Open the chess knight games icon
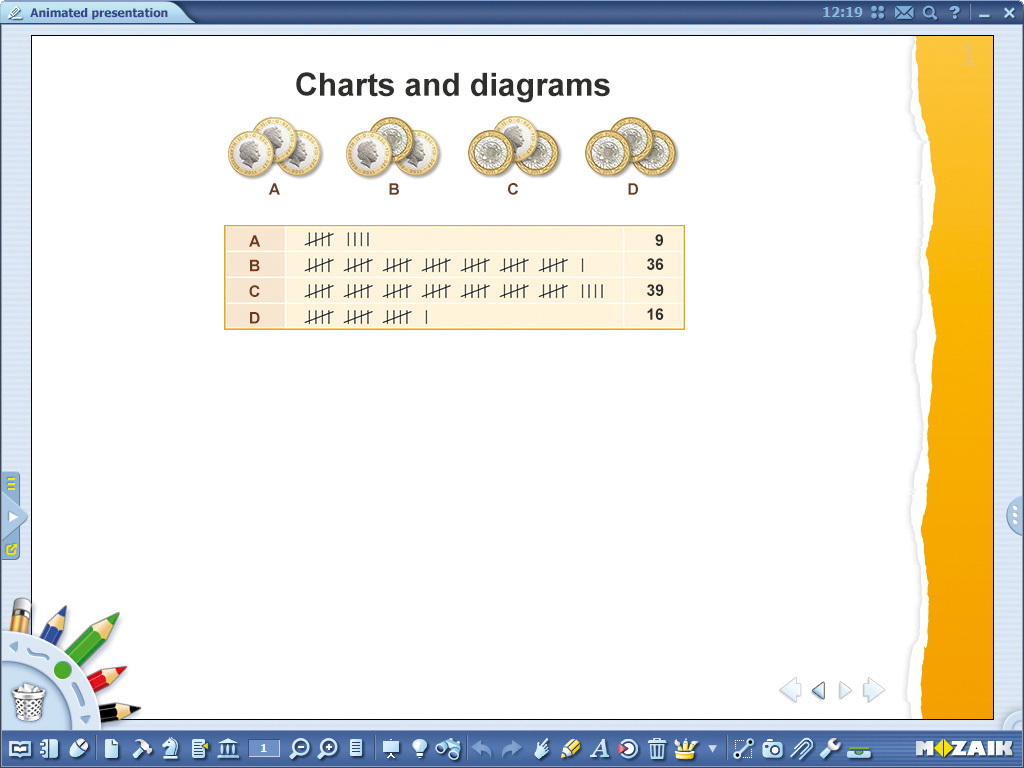 pyautogui.click(x=170, y=748)
